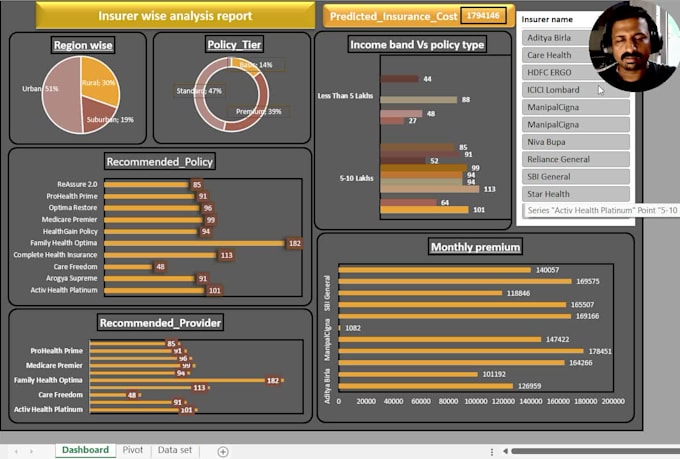Click the tab bar splitter dots
680x459 pixels.
click(x=491, y=452)
